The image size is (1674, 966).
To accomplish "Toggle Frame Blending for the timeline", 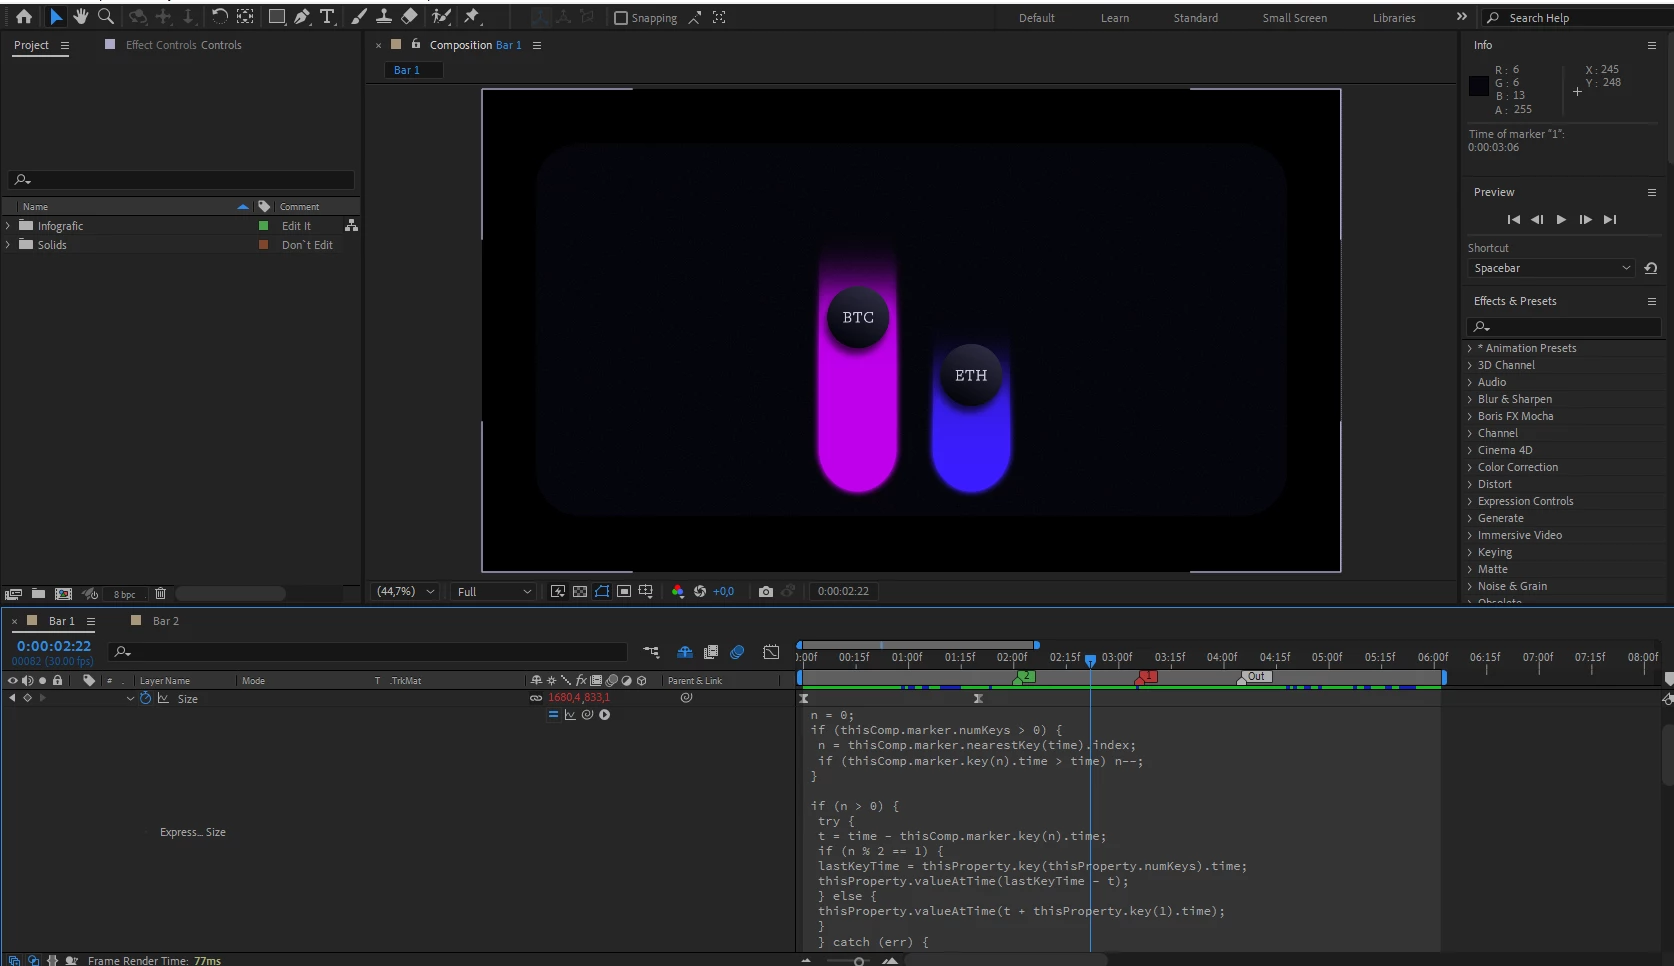I will pos(711,652).
